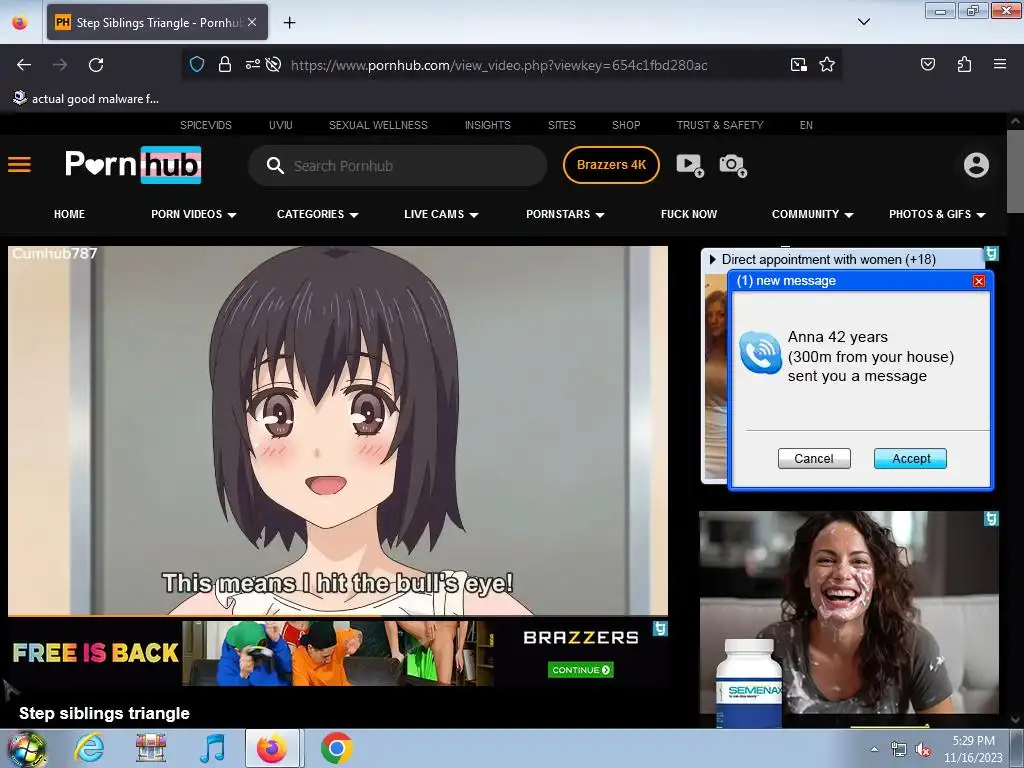
Task: Open SHOP in the top bar
Action: (x=626, y=125)
